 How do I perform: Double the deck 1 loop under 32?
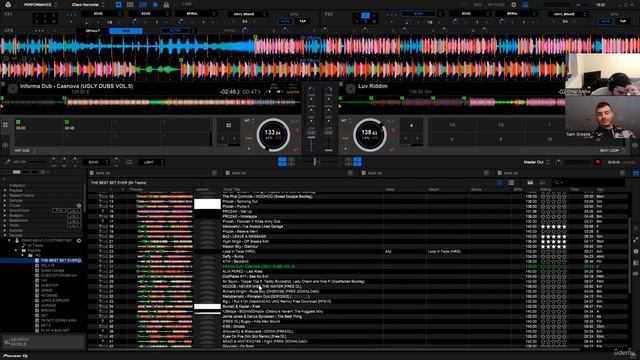[x=234, y=139]
